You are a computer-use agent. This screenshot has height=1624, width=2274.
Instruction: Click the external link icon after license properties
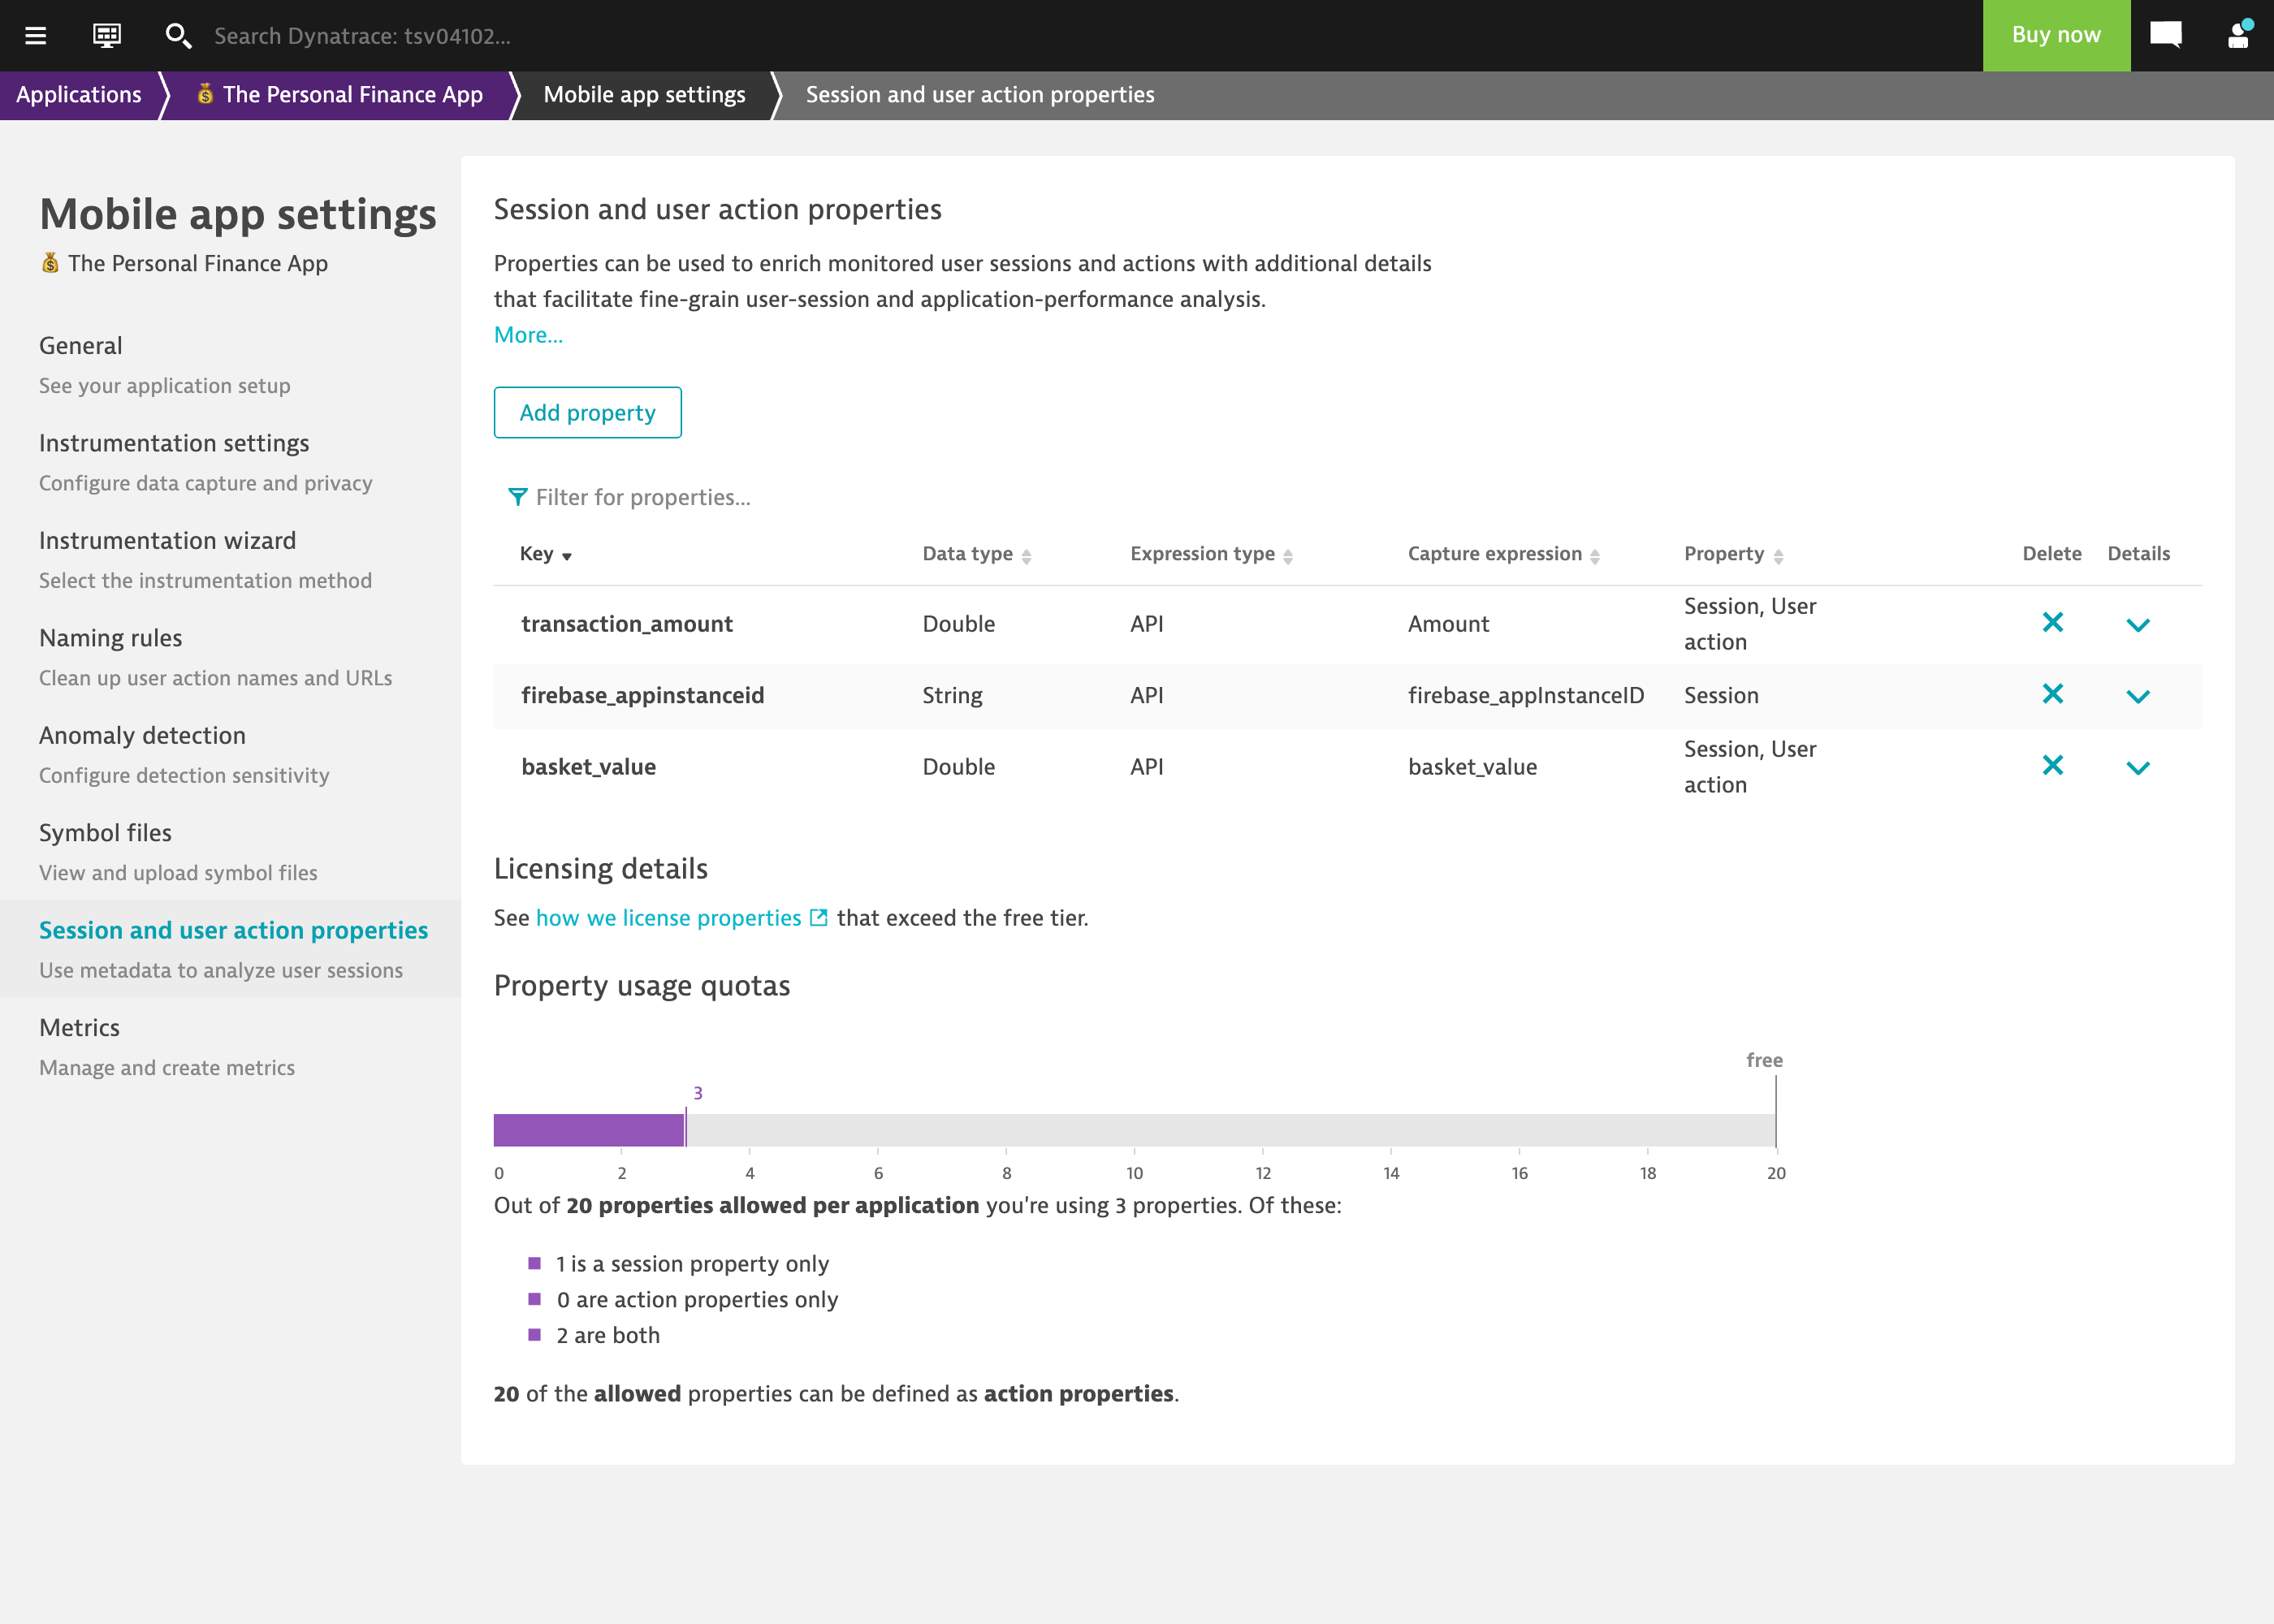819,917
